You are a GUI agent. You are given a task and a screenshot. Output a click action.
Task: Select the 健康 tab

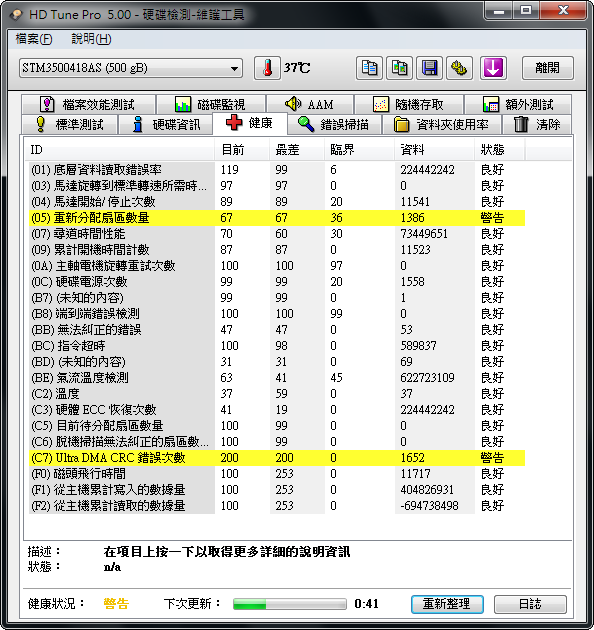(x=250, y=123)
